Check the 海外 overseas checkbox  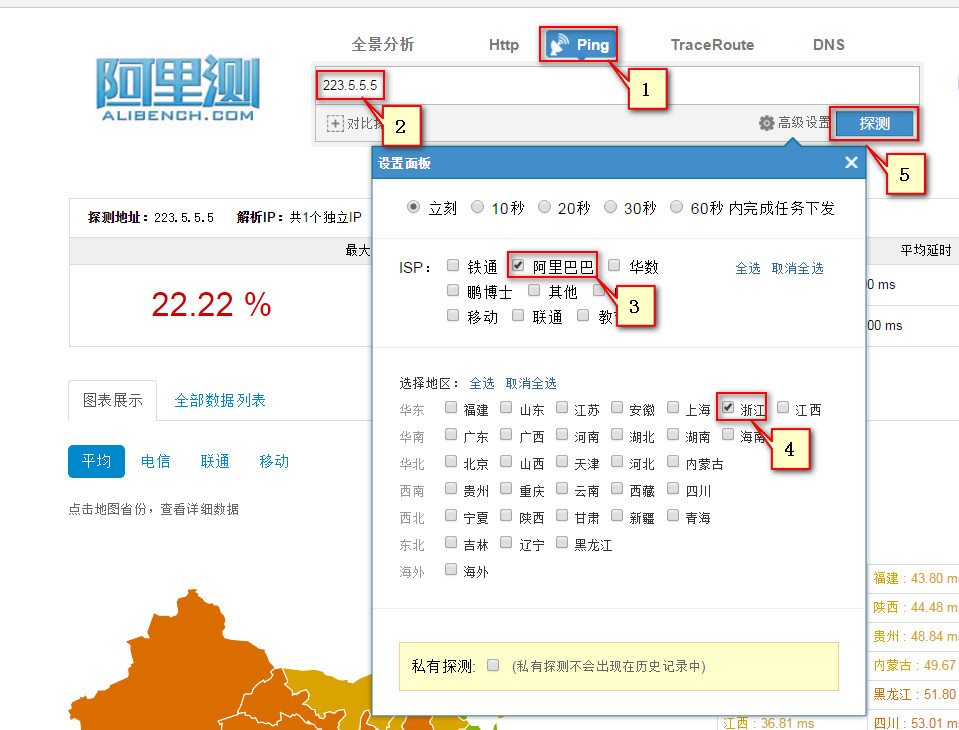click(x=452, y=570)
